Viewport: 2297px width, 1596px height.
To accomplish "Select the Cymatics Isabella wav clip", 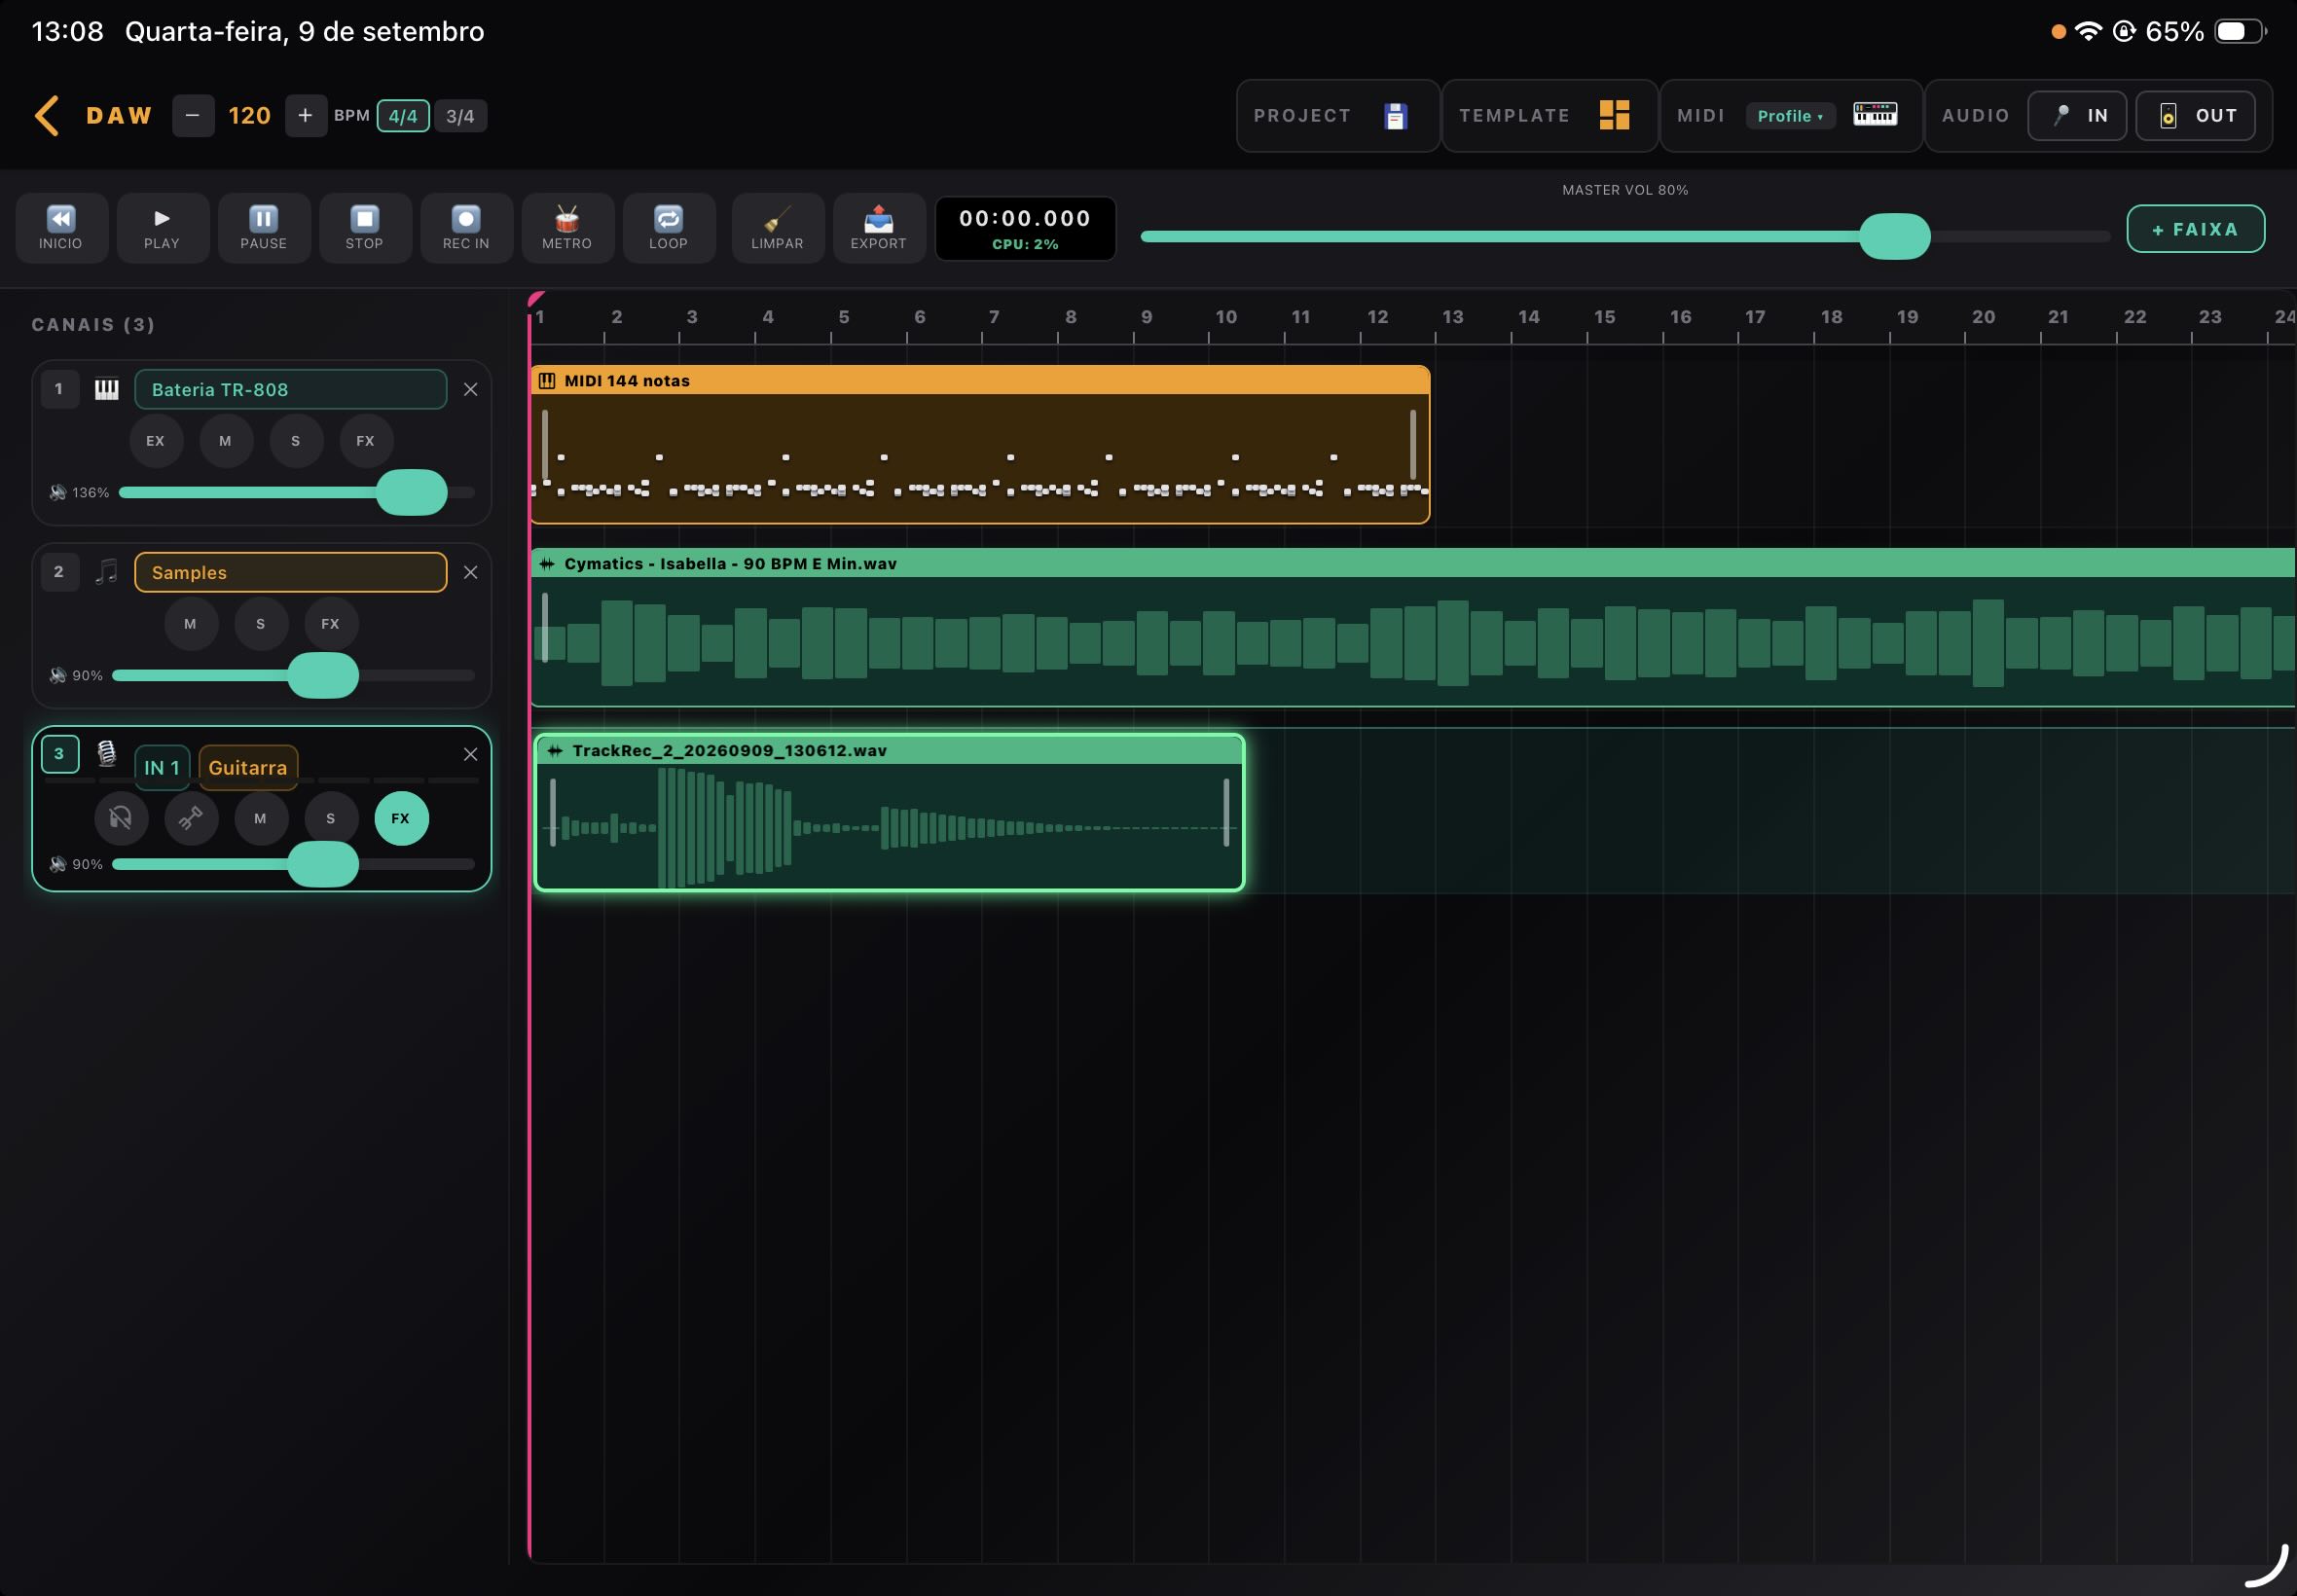I will [x=1413, y=628].
